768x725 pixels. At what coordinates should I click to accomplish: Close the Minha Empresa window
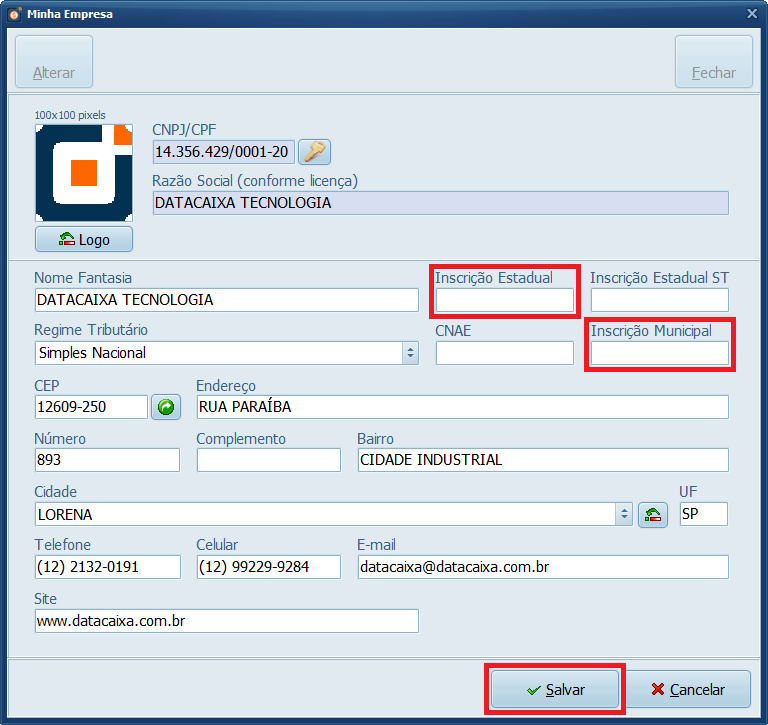751,14
